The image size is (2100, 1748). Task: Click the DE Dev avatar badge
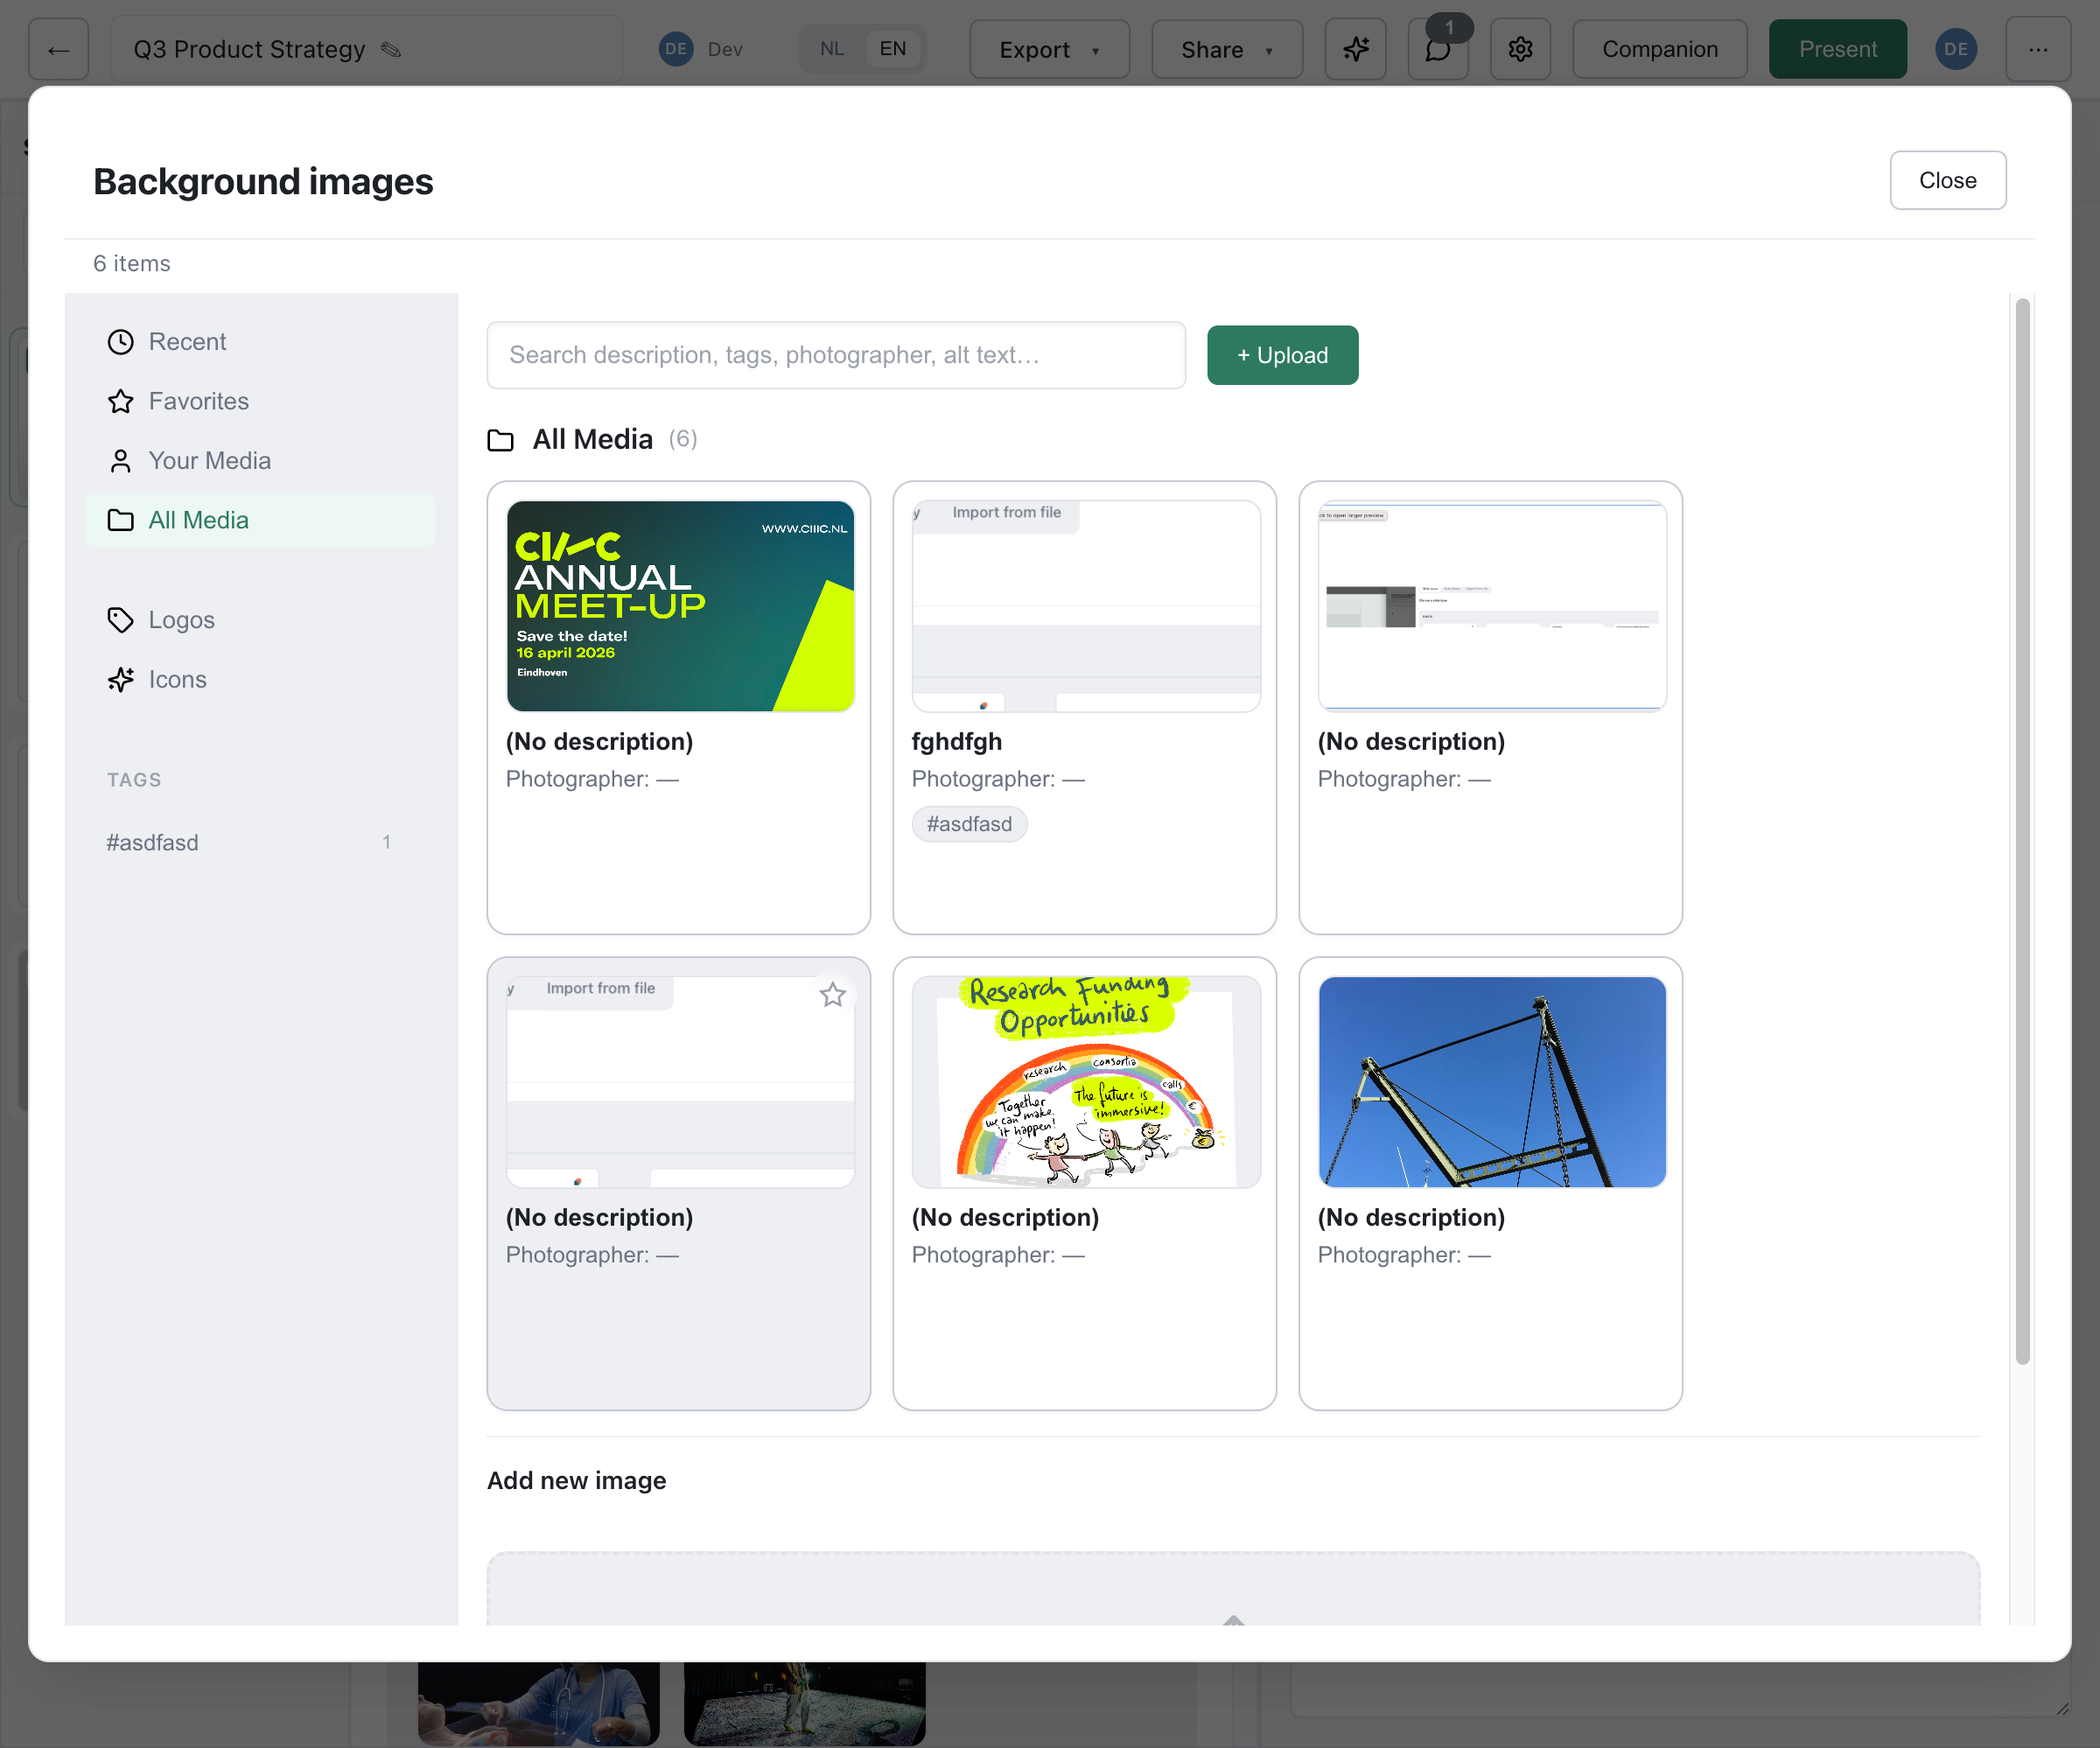676,49
